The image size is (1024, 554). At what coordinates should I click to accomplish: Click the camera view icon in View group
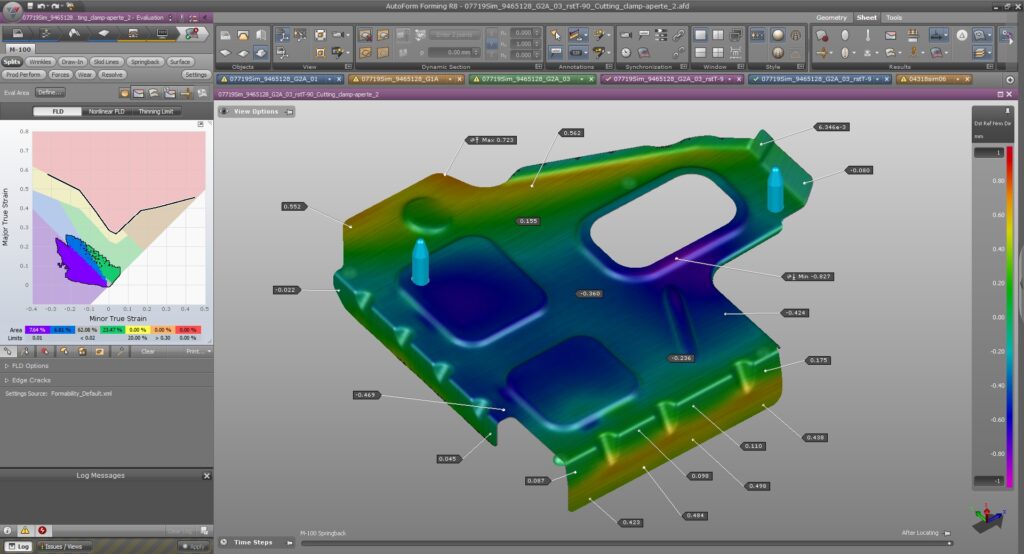(x=339, y=35)
